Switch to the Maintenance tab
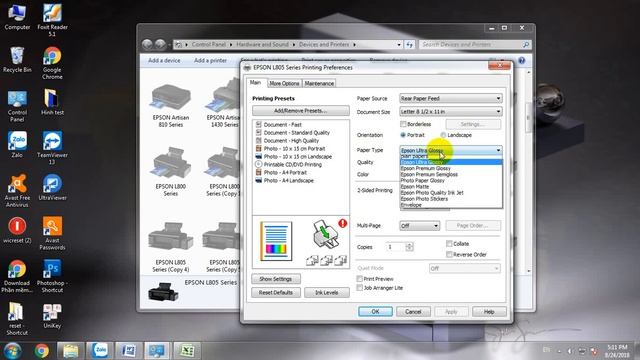This screenshot has height=360, width=640. (319, 83)
